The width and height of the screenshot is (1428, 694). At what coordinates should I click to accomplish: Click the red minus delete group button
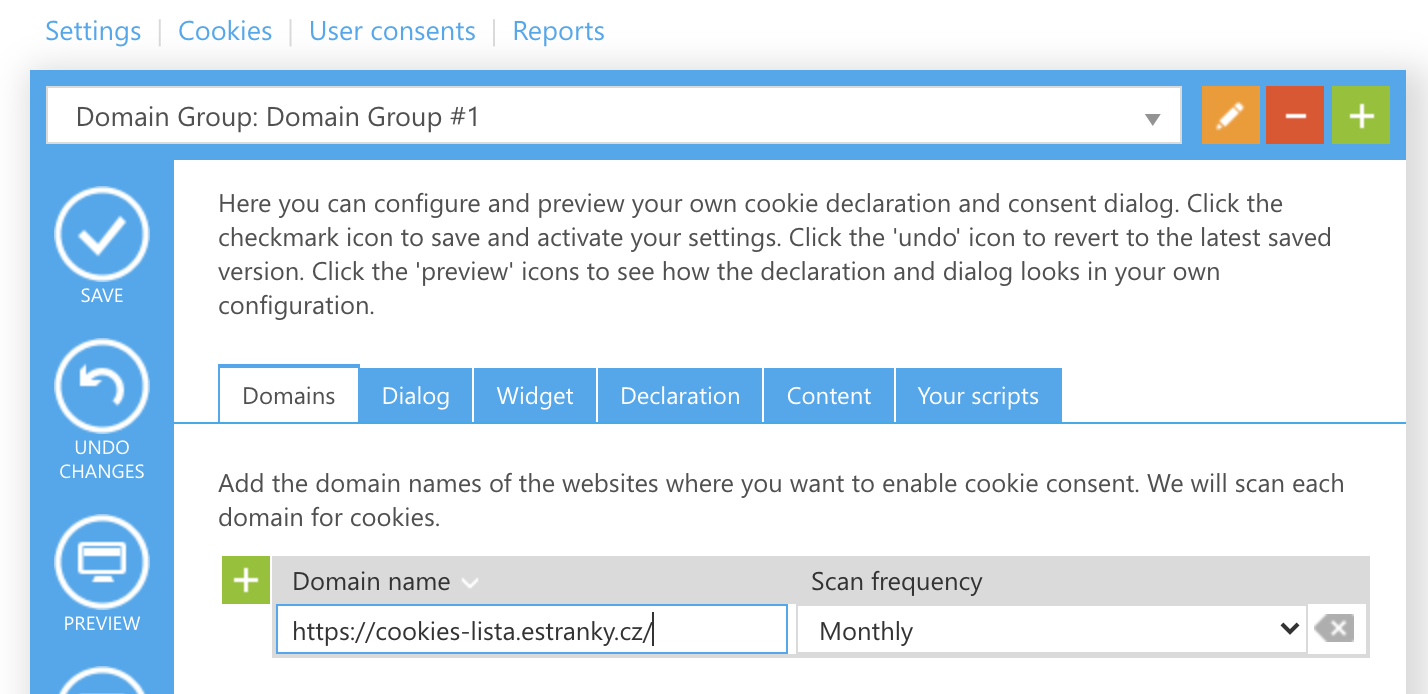click(x=1295, y=116)
